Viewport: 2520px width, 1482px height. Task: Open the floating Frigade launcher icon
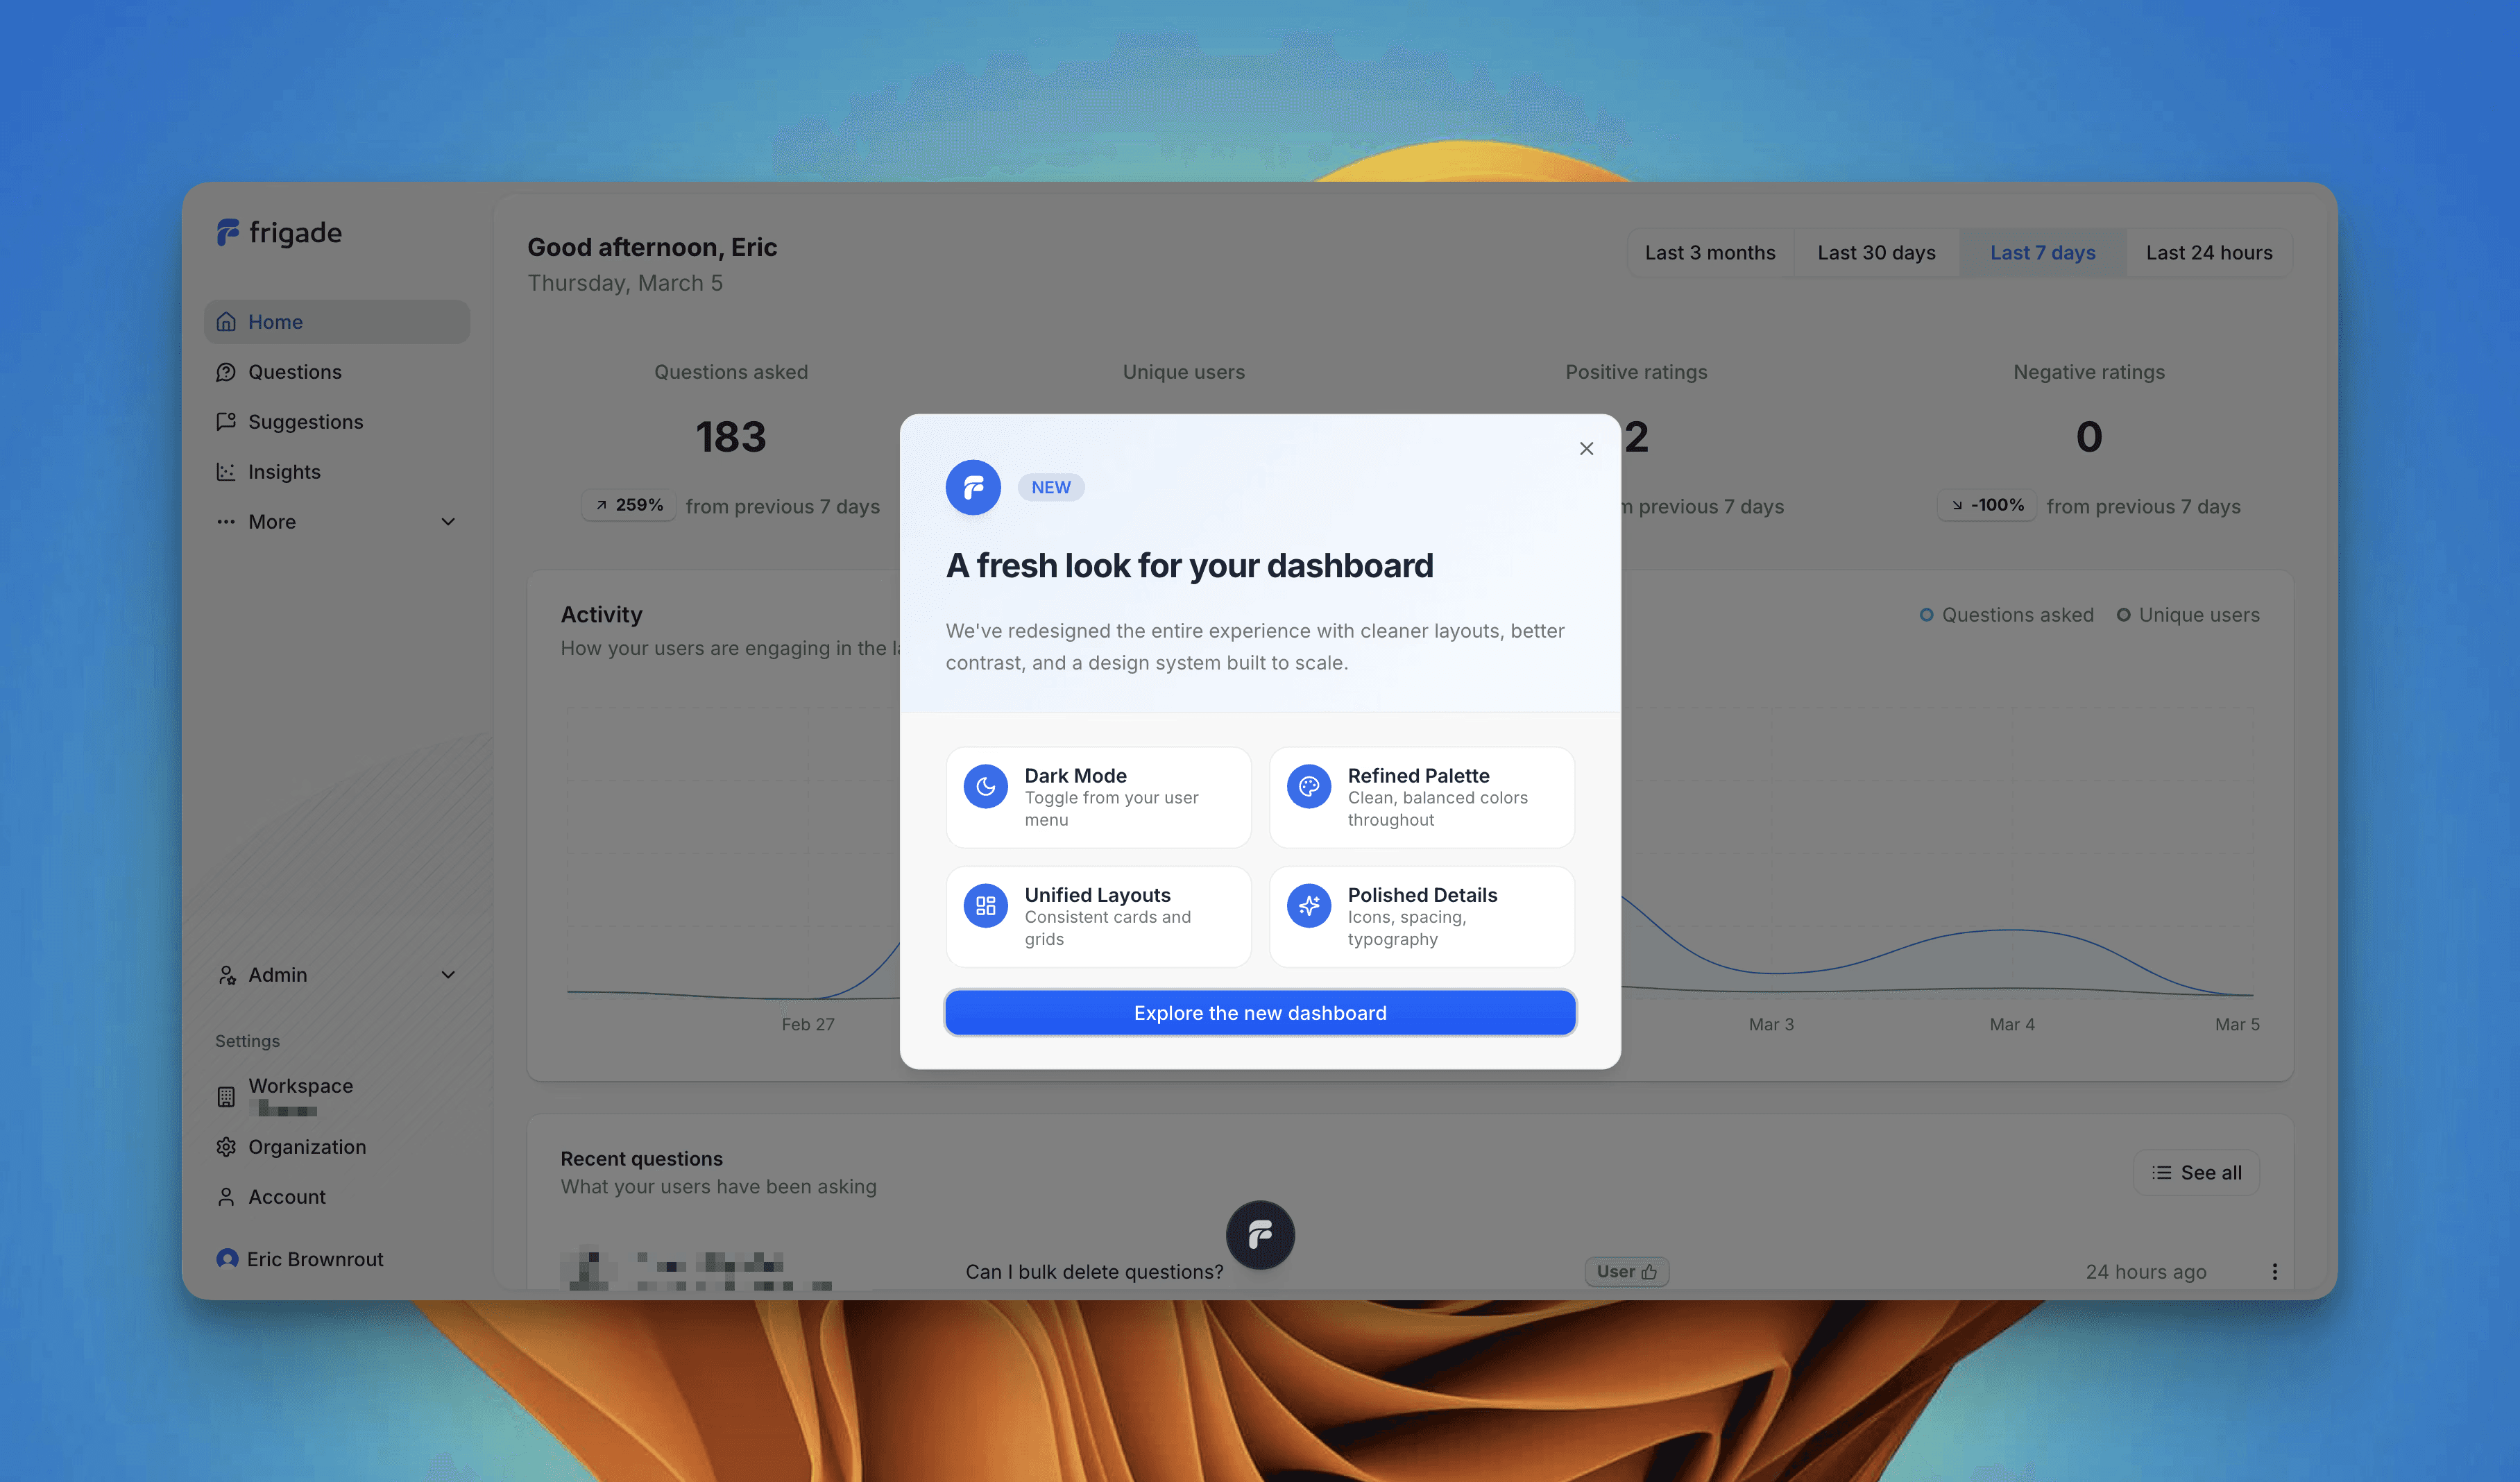tap(1260, 1235)
